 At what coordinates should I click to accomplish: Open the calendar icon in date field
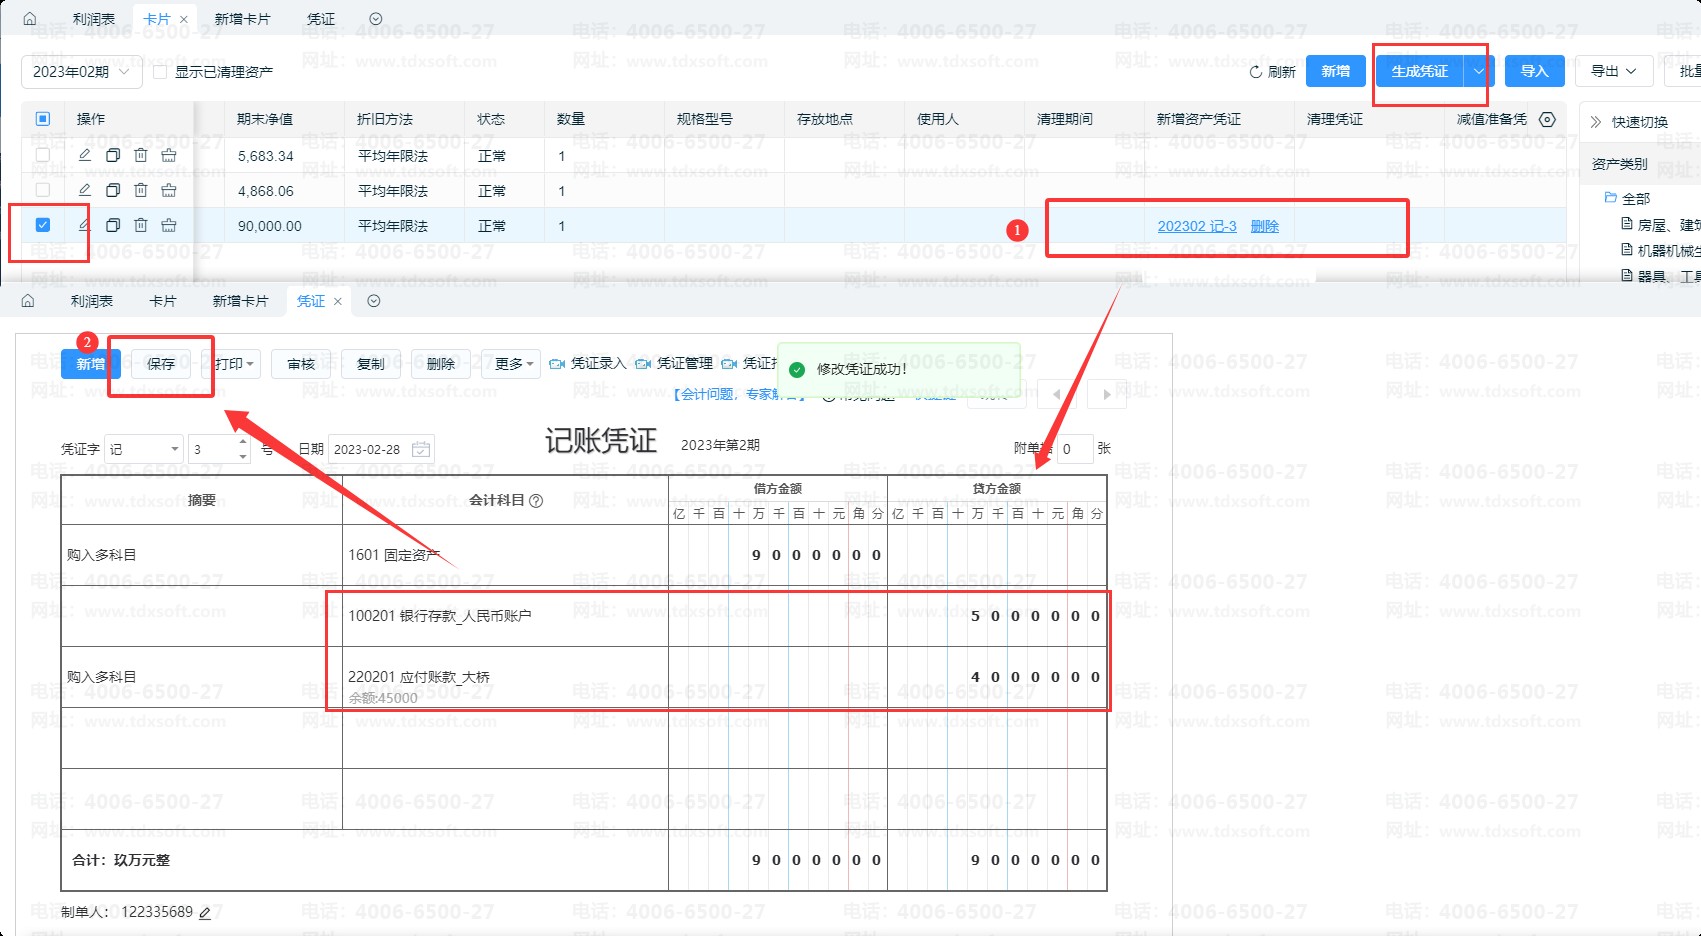[421, 449]
